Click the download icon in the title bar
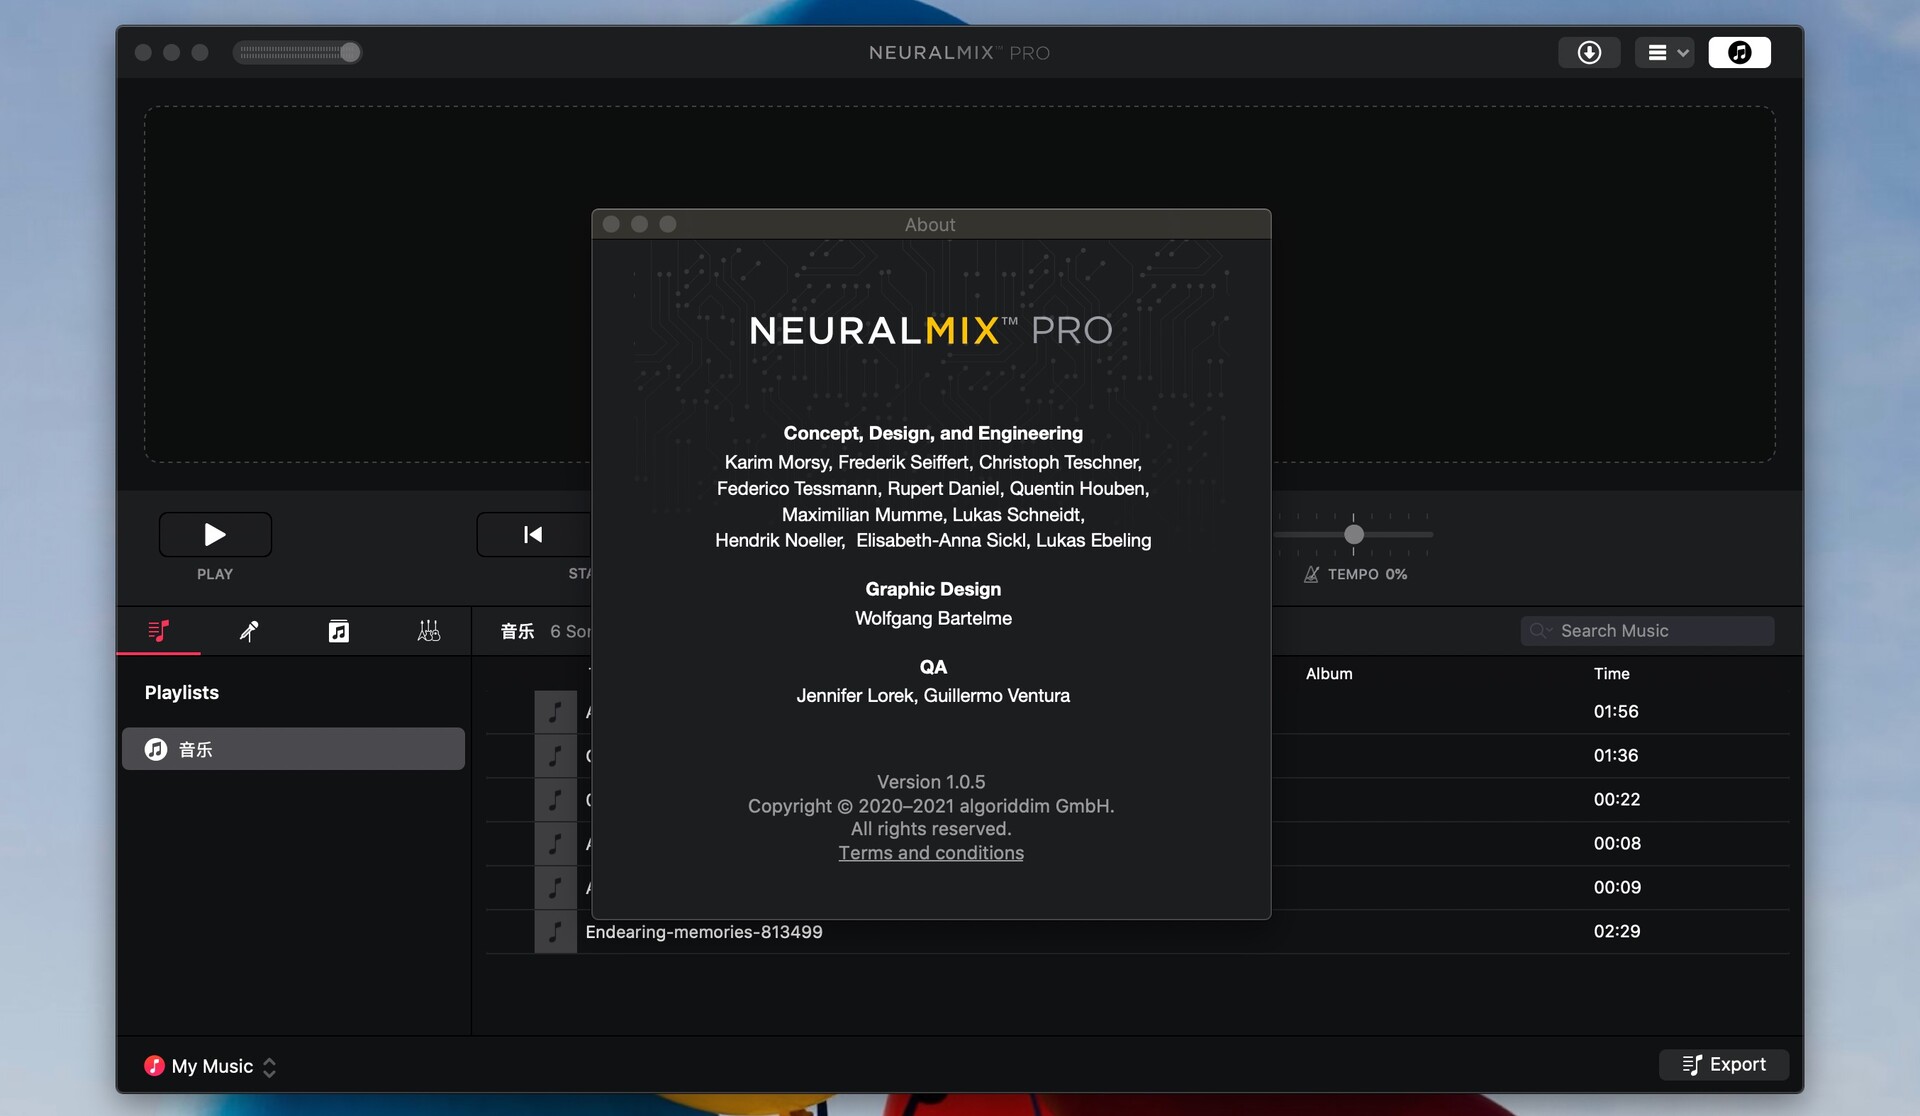 (x=1589, y=52)
